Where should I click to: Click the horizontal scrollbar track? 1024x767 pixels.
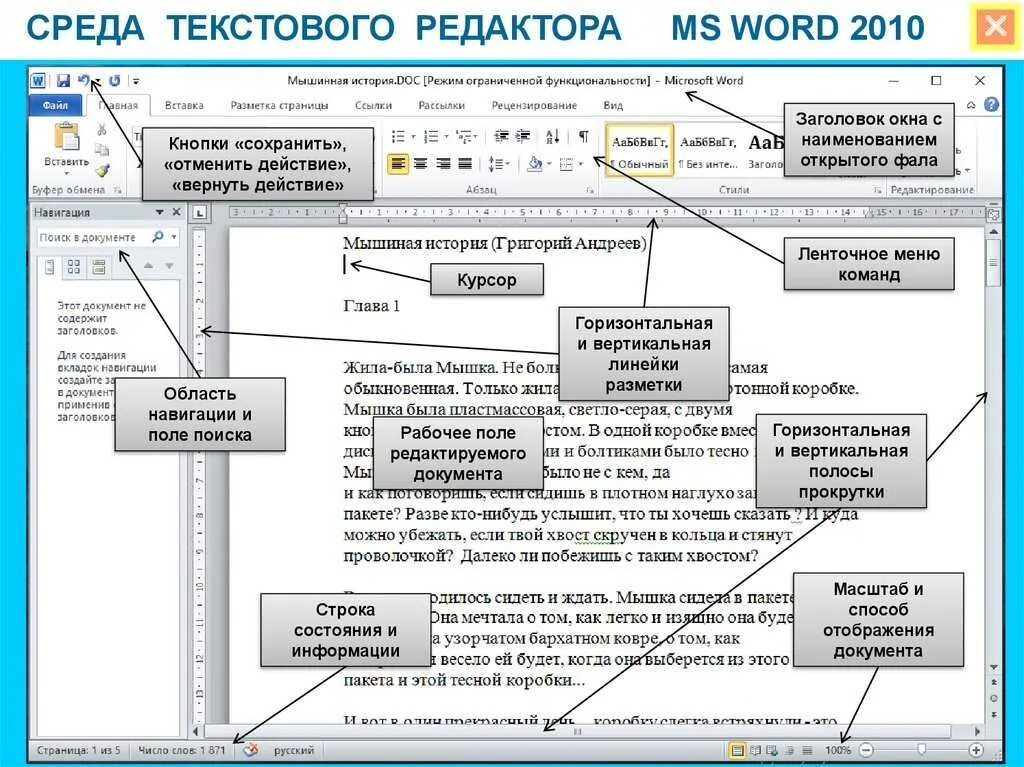point(589,732)
